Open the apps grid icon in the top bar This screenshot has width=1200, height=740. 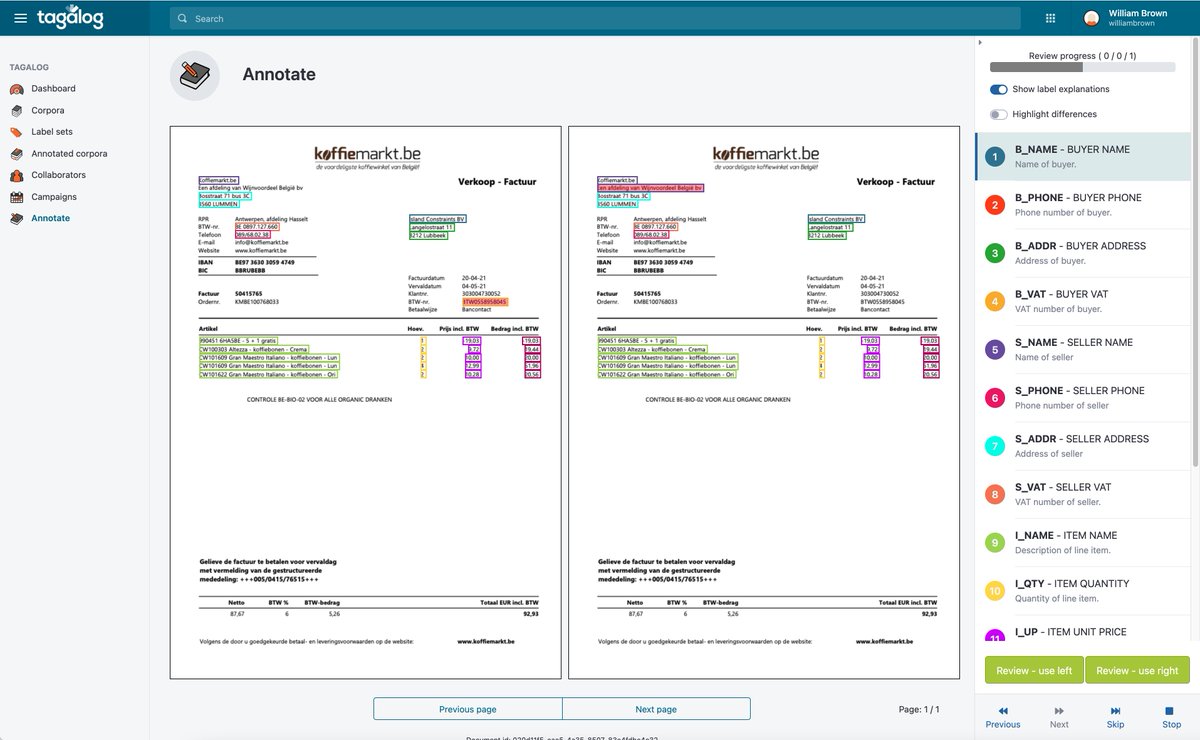click(1051, 17)
